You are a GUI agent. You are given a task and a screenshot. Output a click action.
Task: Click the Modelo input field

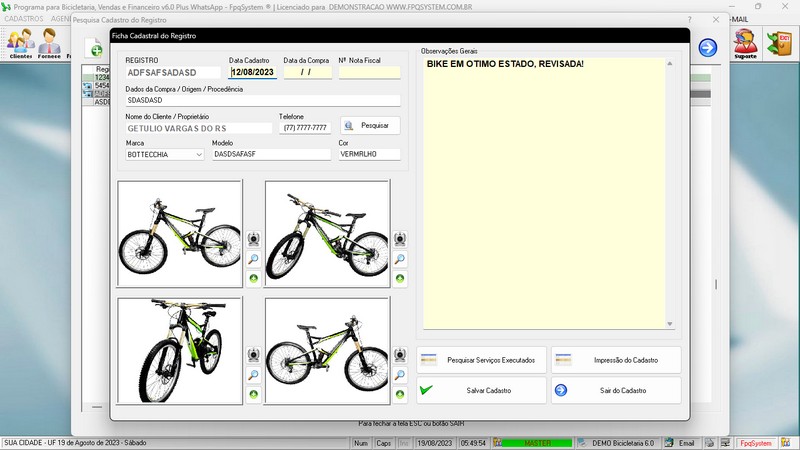271,154
